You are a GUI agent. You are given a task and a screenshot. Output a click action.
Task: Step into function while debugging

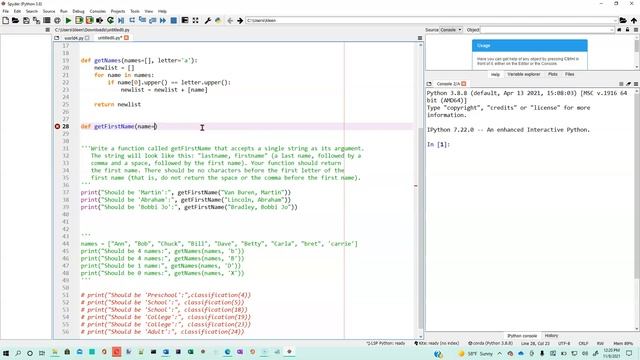pyautogui.click(x=142, y=20)
